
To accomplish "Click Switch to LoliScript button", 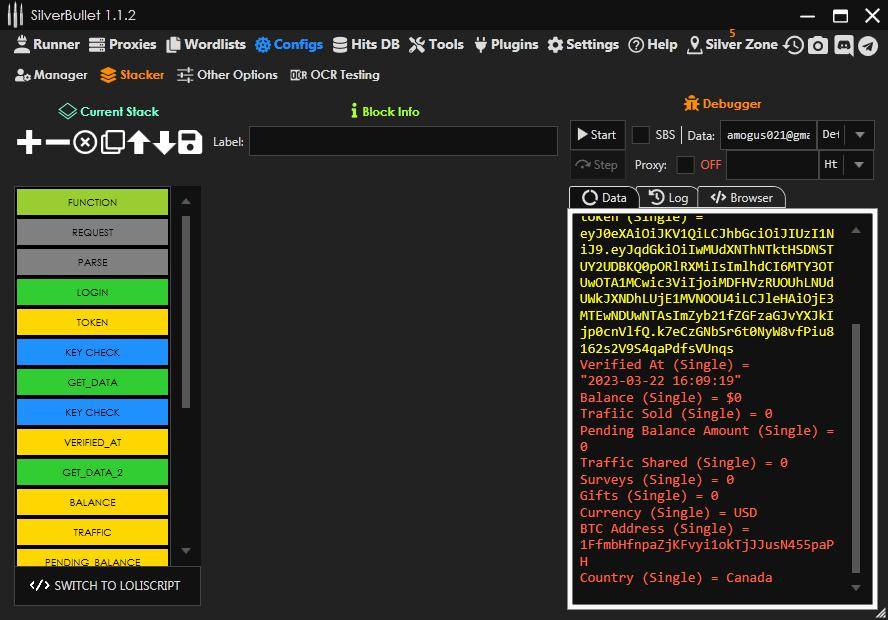I will tap(107, 586).
